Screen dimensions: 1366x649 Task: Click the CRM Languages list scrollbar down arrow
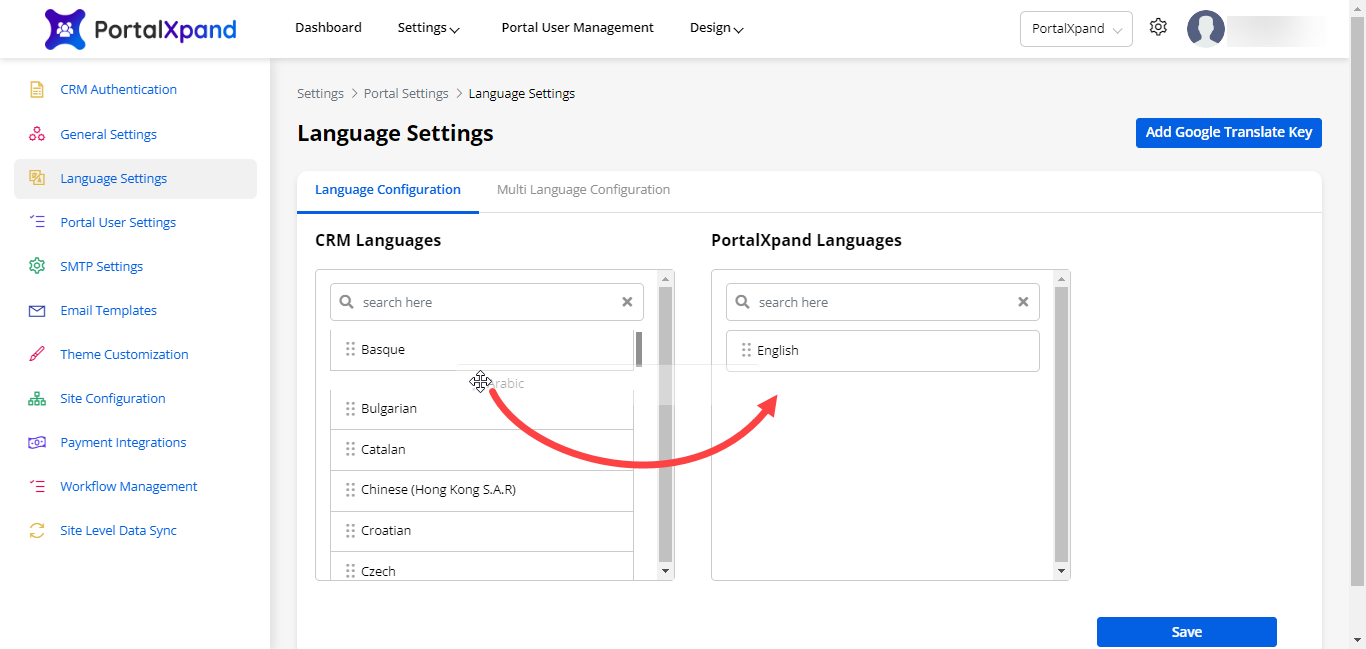[x=666, y=571]
